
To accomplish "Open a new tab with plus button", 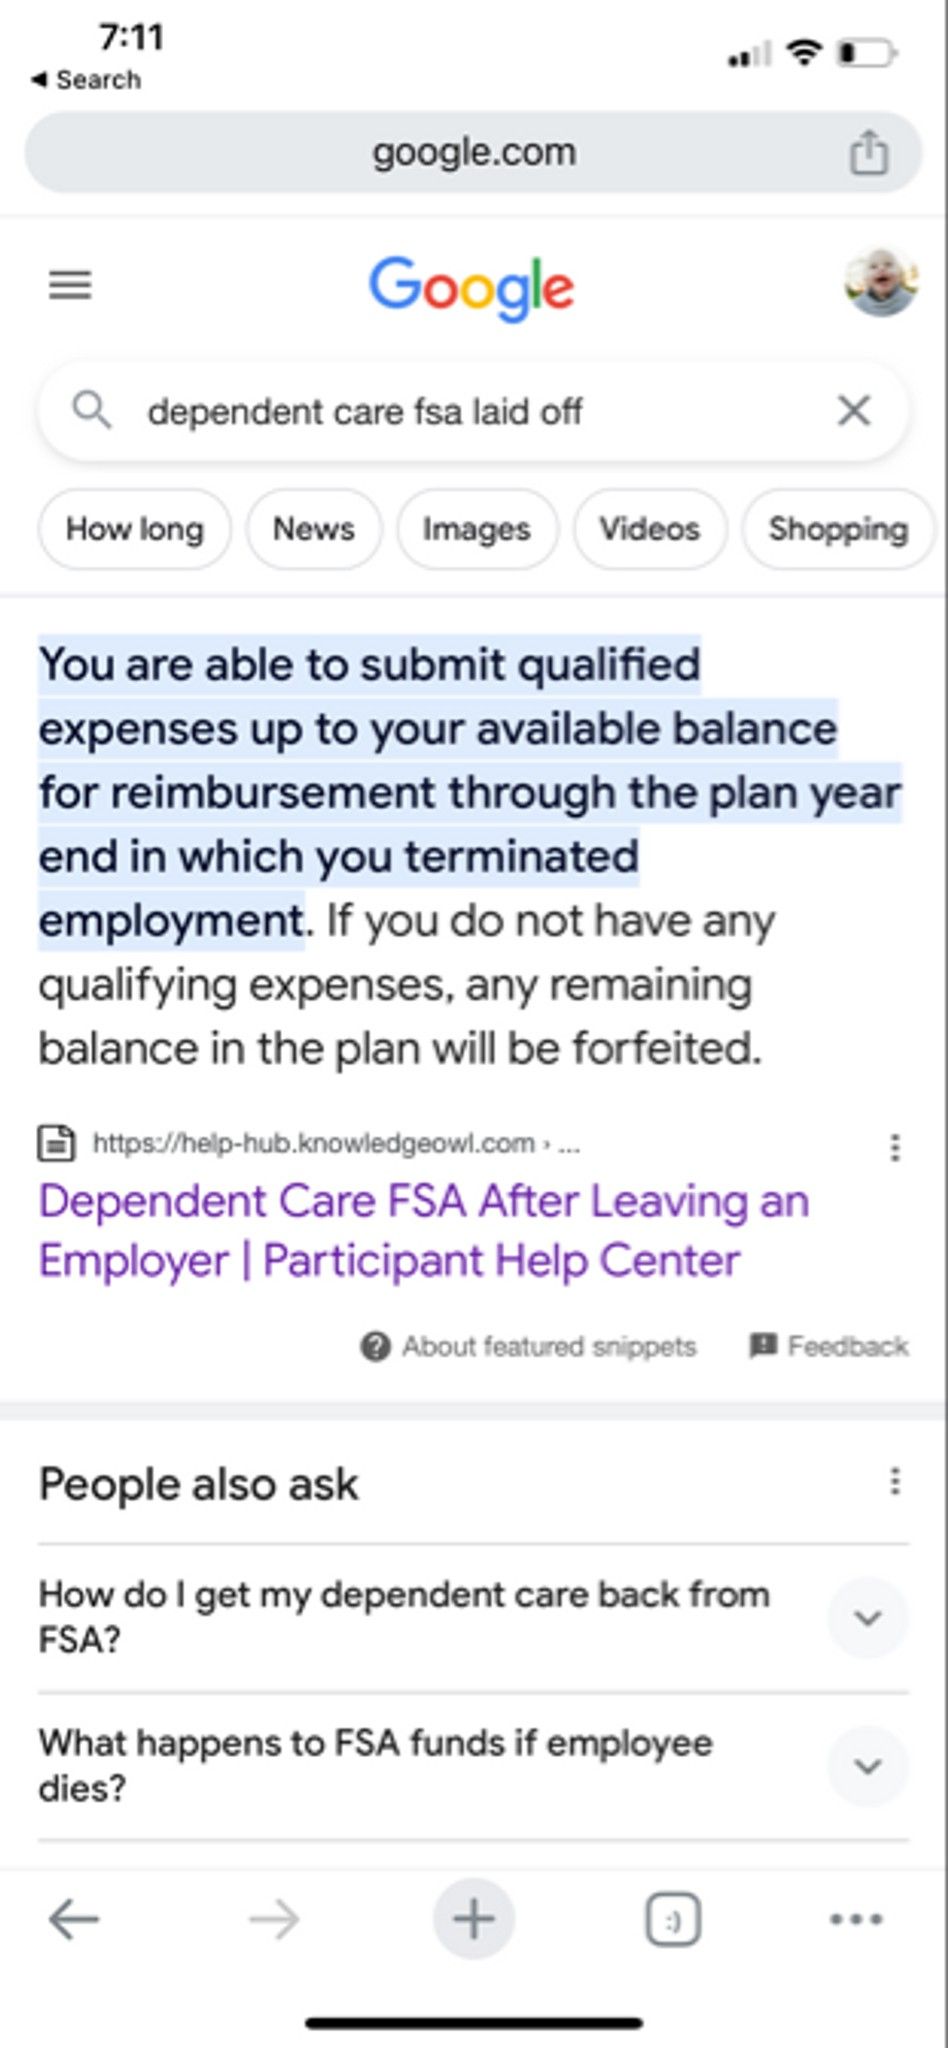I will (x=474, y=1919).
